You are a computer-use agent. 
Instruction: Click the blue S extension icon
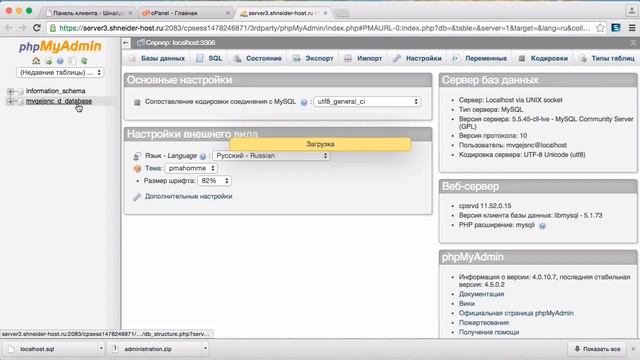616,28
